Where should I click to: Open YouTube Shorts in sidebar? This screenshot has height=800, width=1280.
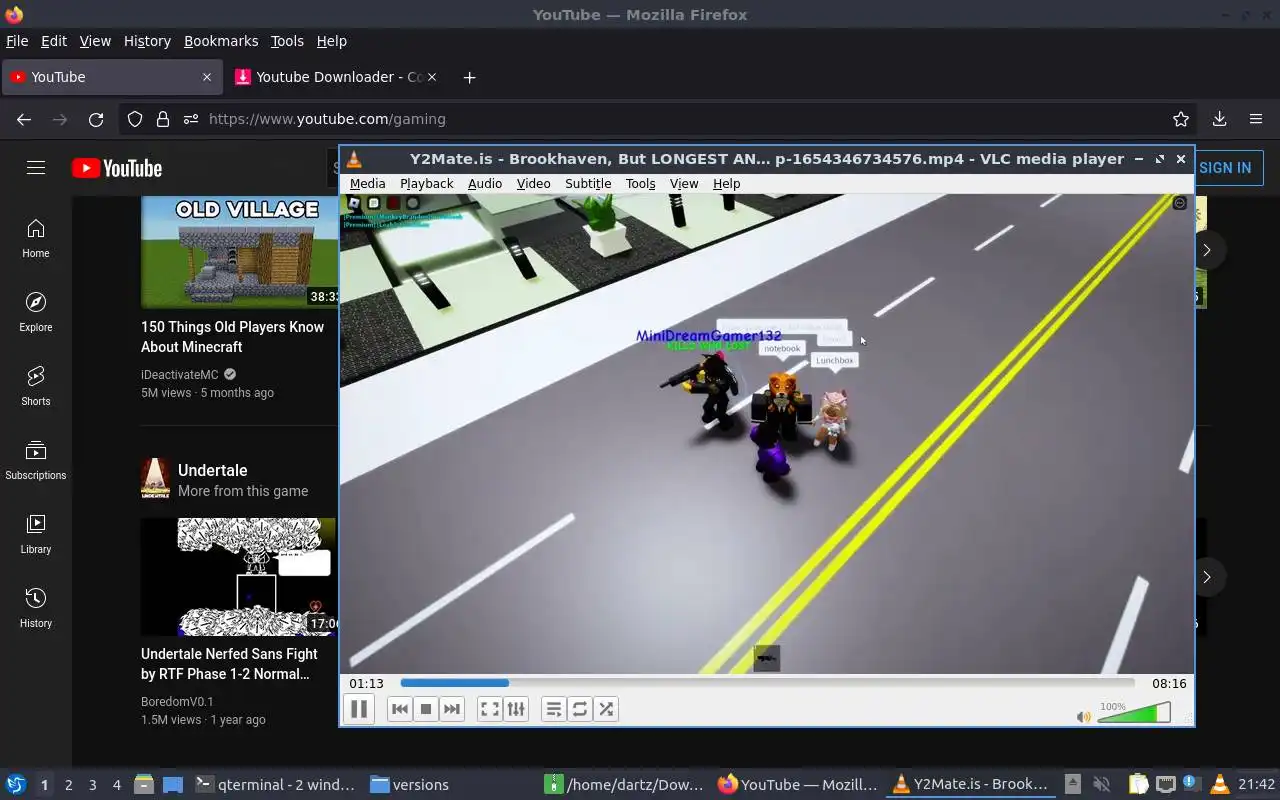(36, 386)
